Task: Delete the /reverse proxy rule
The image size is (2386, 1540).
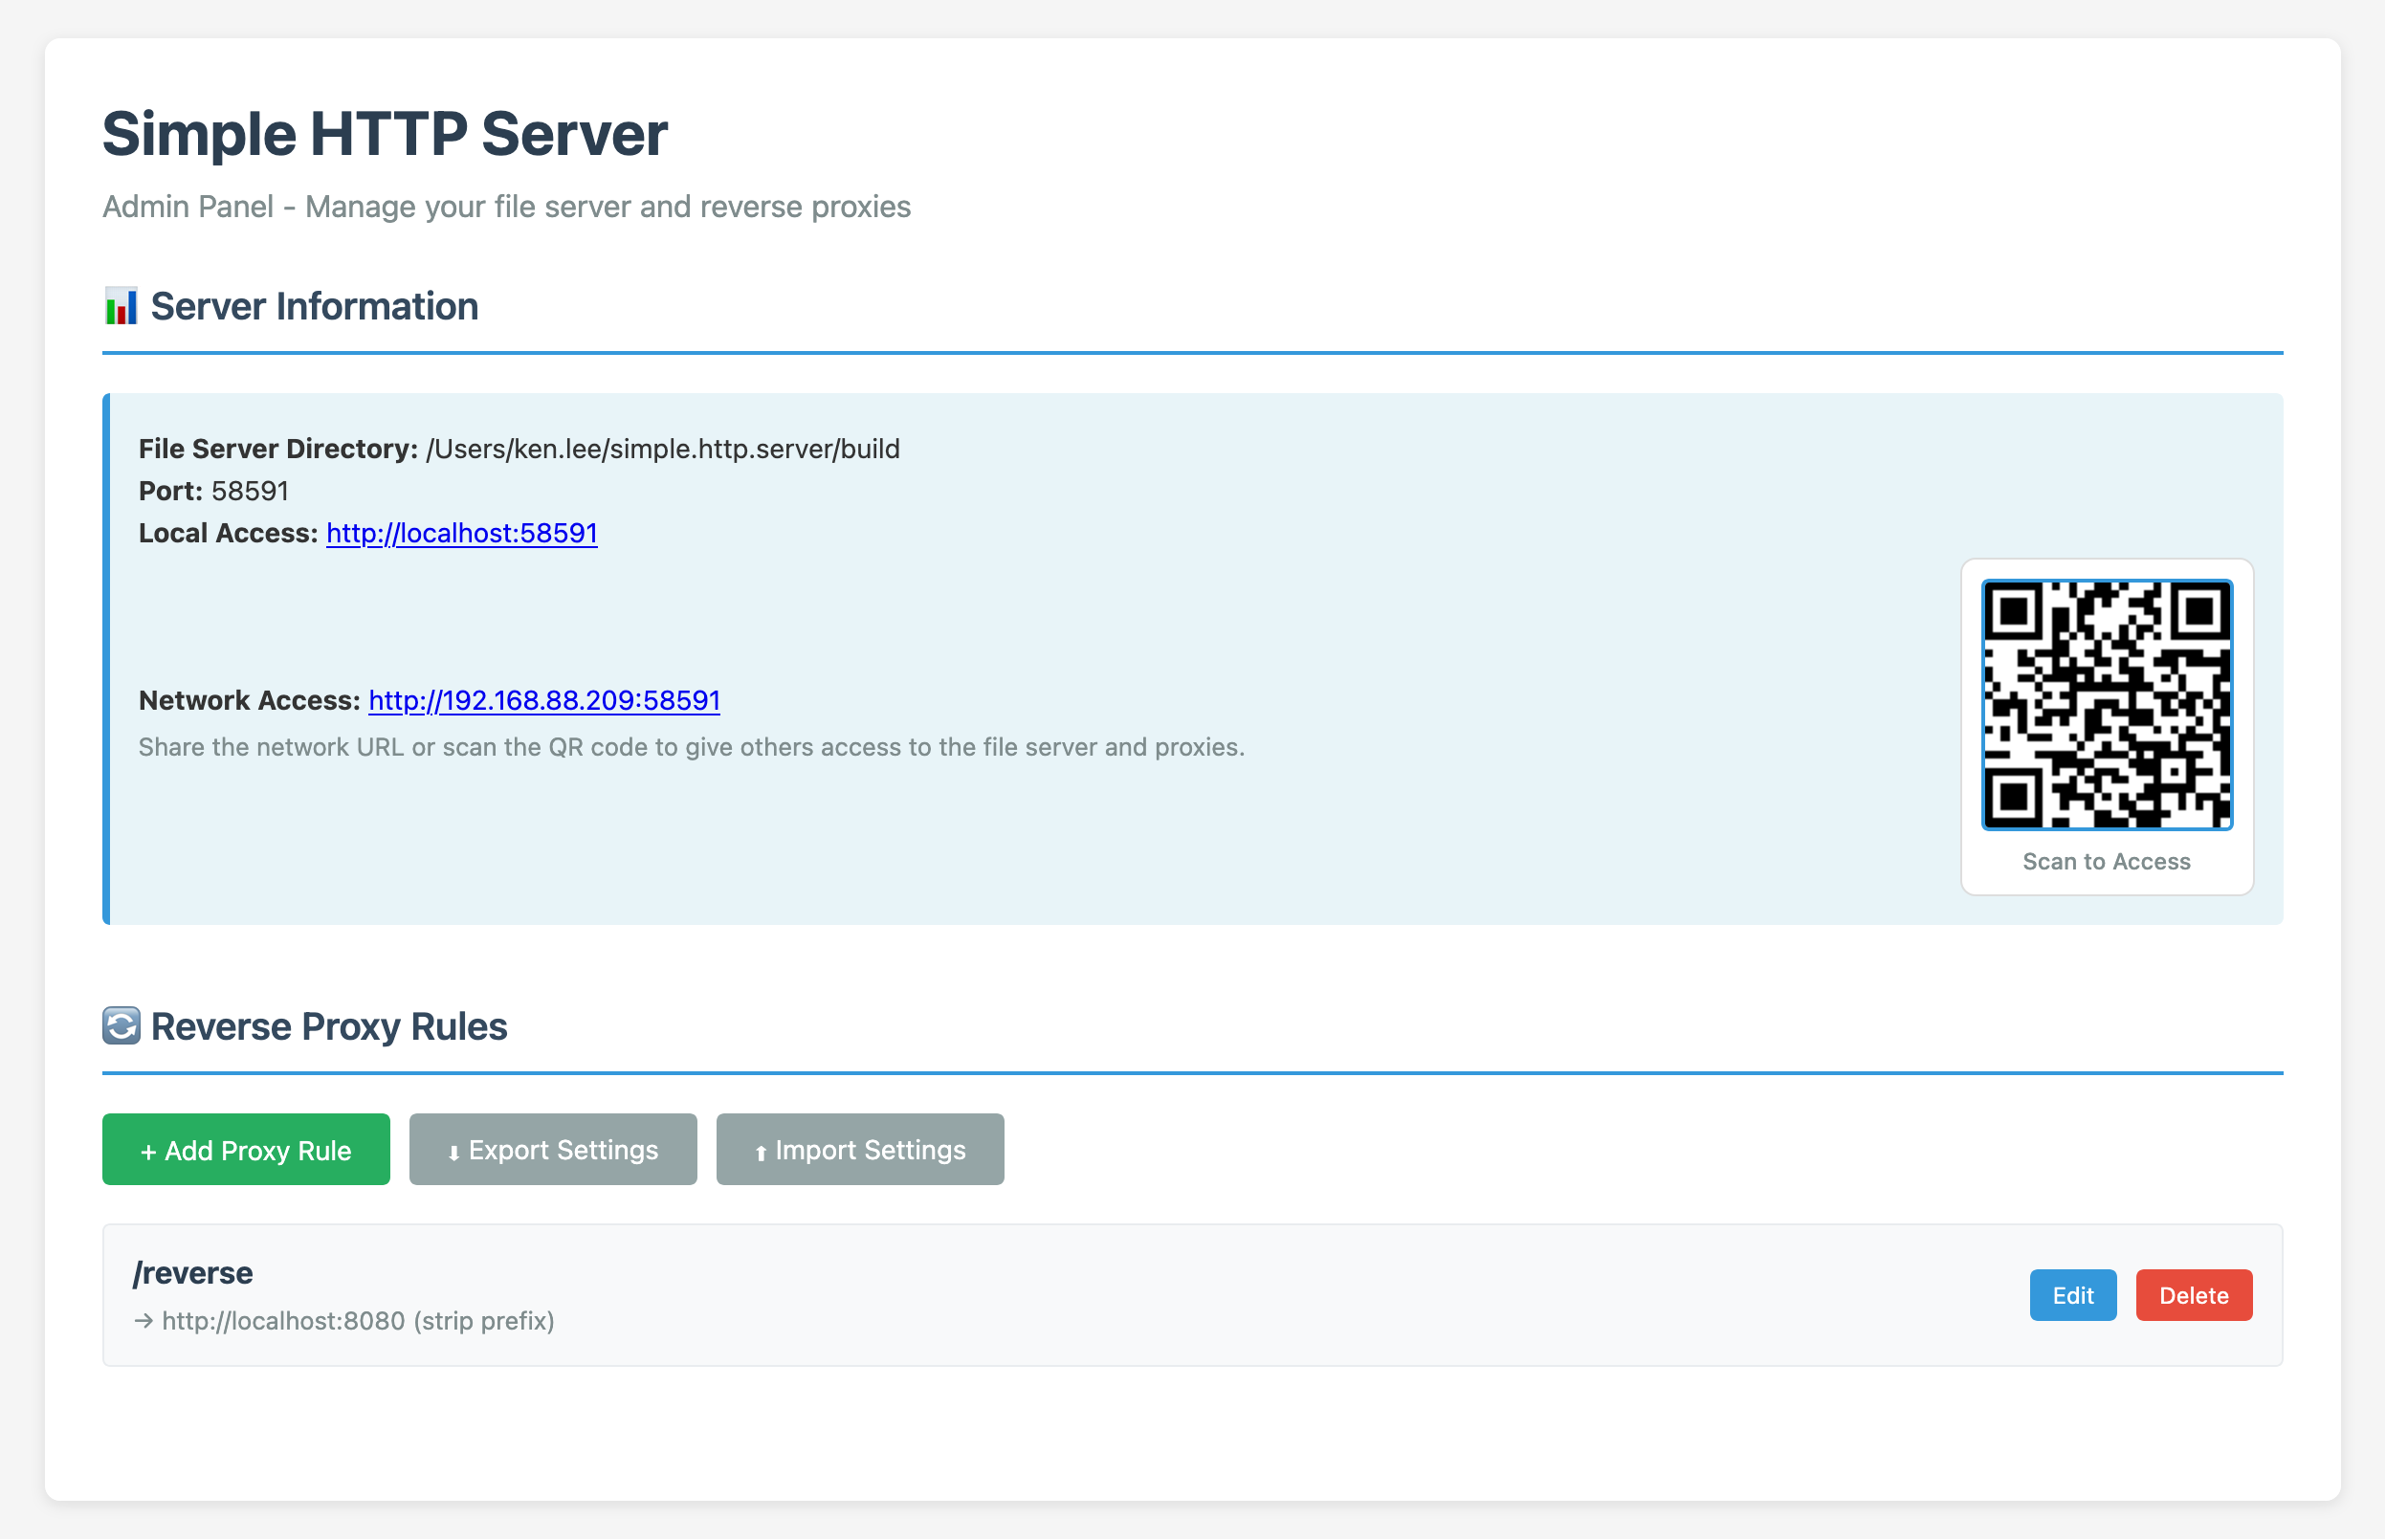Action: click(2194, 1294)
